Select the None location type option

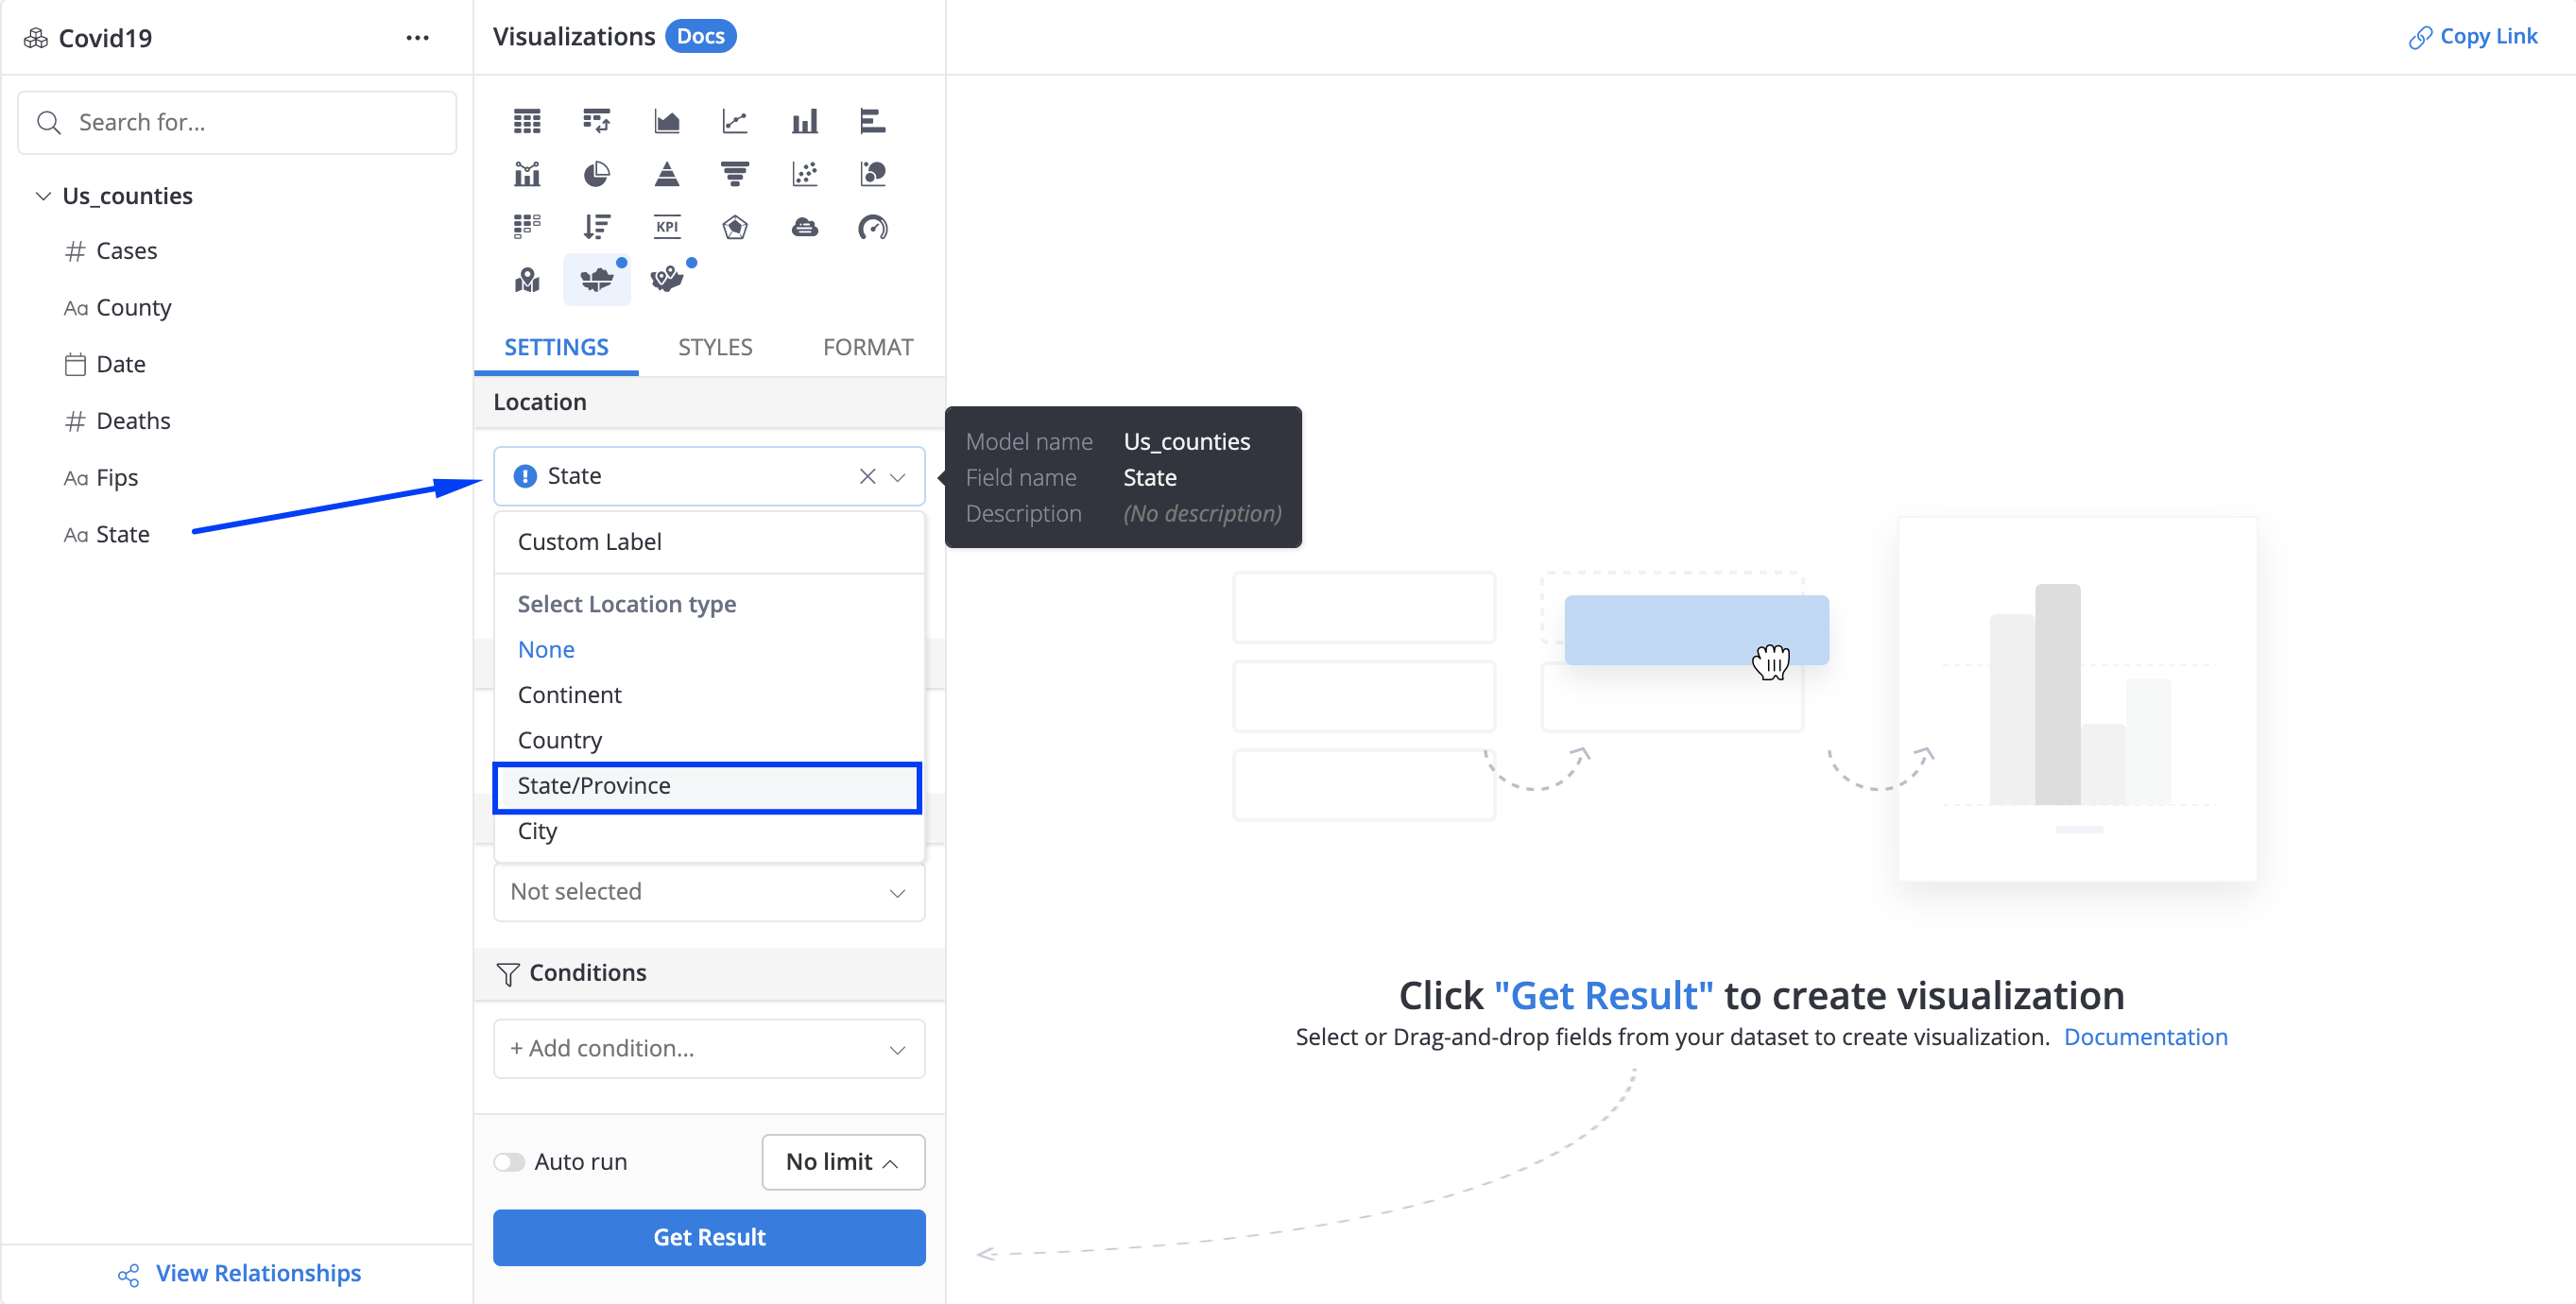pos(545,648)
